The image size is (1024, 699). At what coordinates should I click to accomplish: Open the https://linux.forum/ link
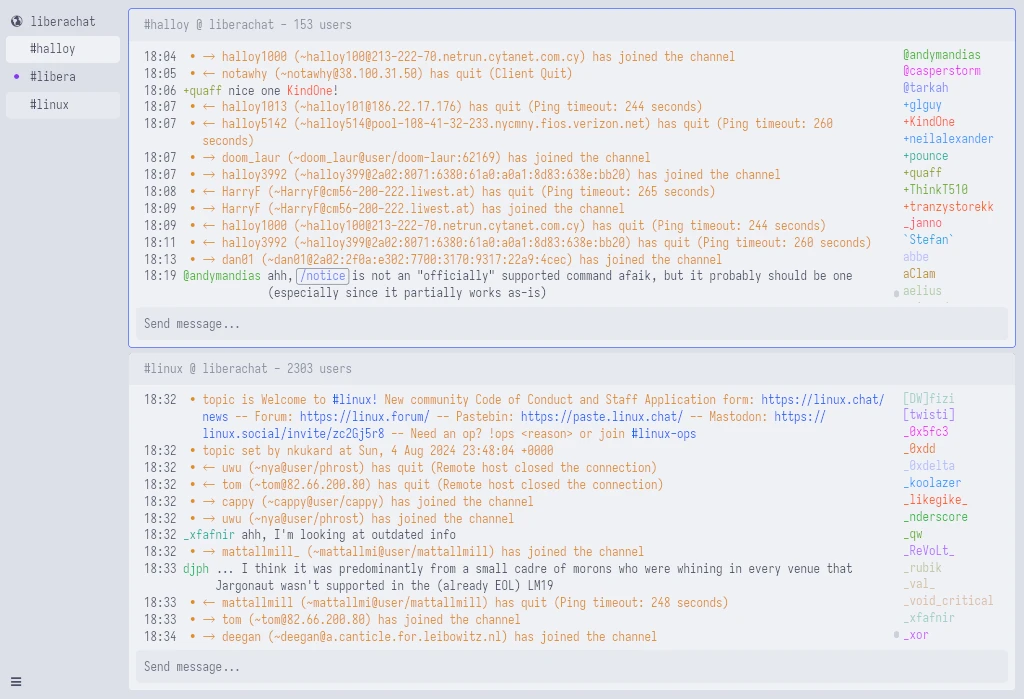point(364,417)
